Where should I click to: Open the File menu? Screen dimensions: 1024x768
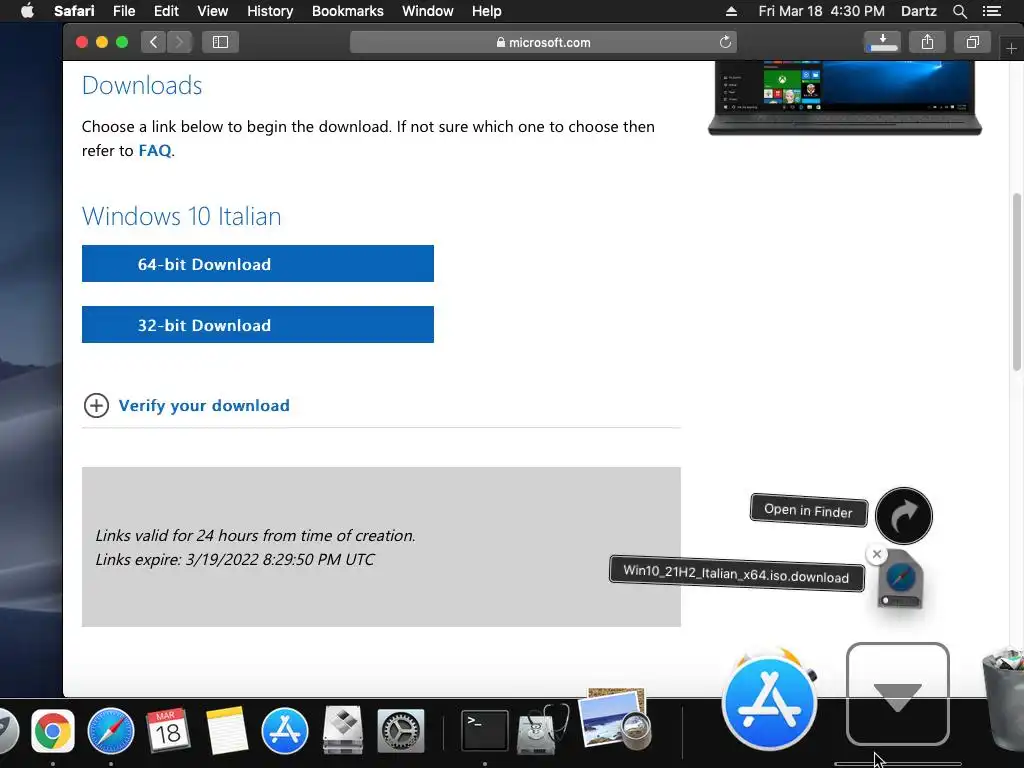click(123, 11)
